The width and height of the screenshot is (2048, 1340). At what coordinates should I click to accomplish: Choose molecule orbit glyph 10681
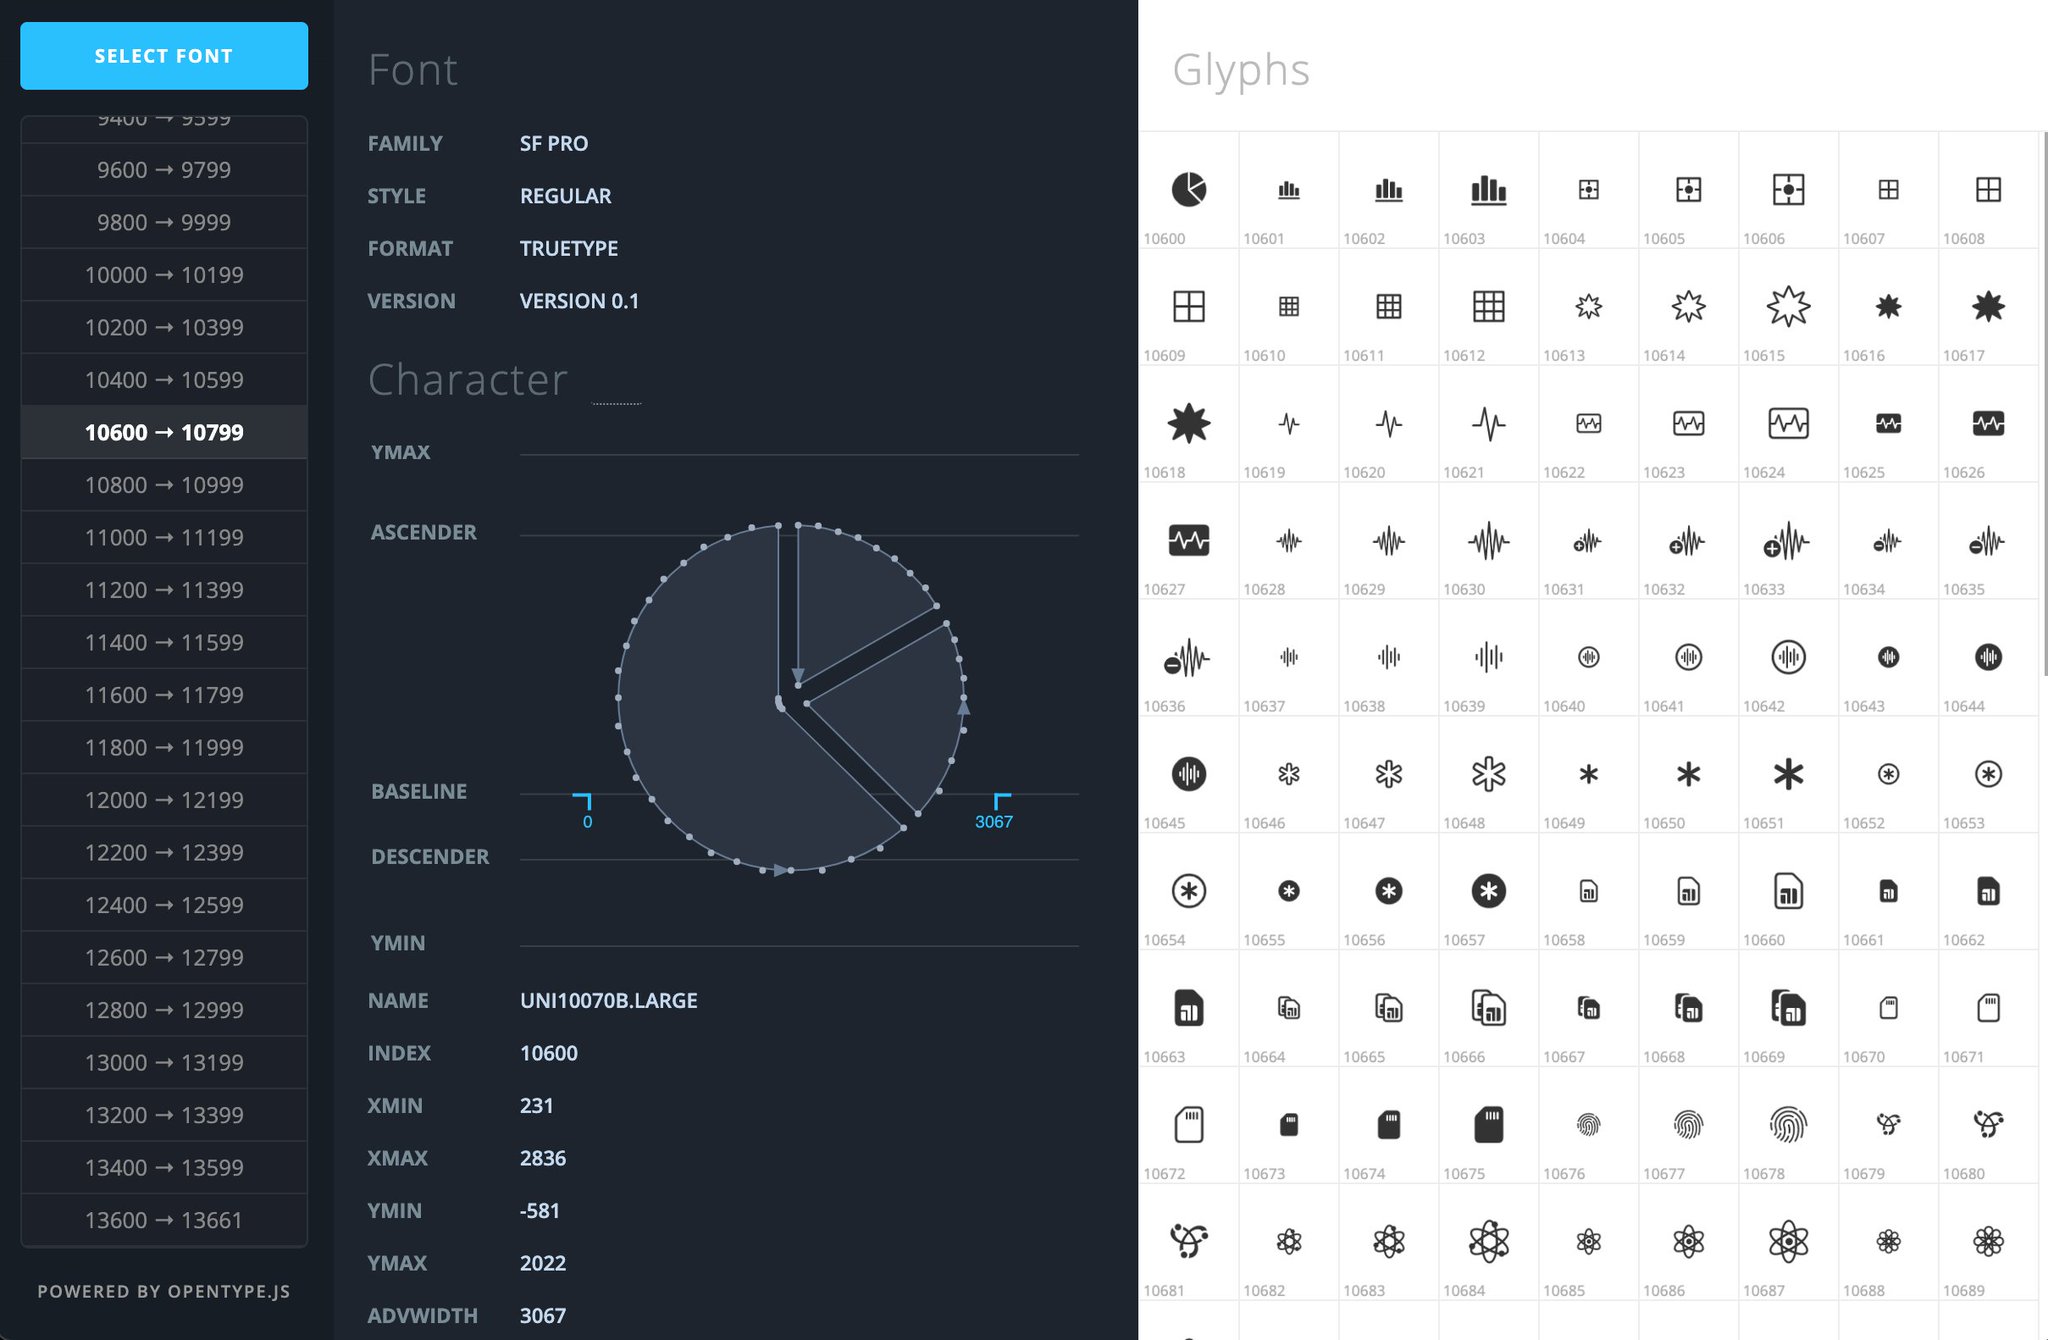[x=1189, y=1243]
